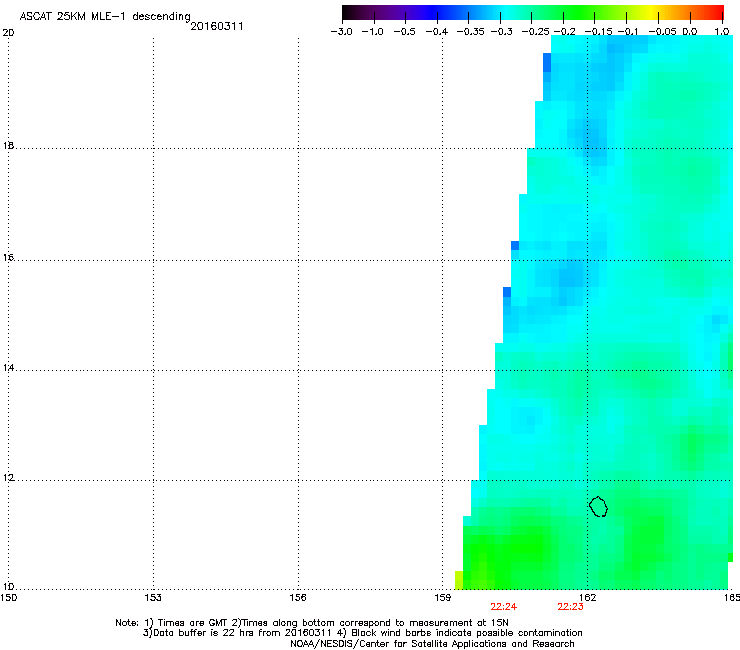
Task: Click the latitude axis label 14
Action: [8, 367]
